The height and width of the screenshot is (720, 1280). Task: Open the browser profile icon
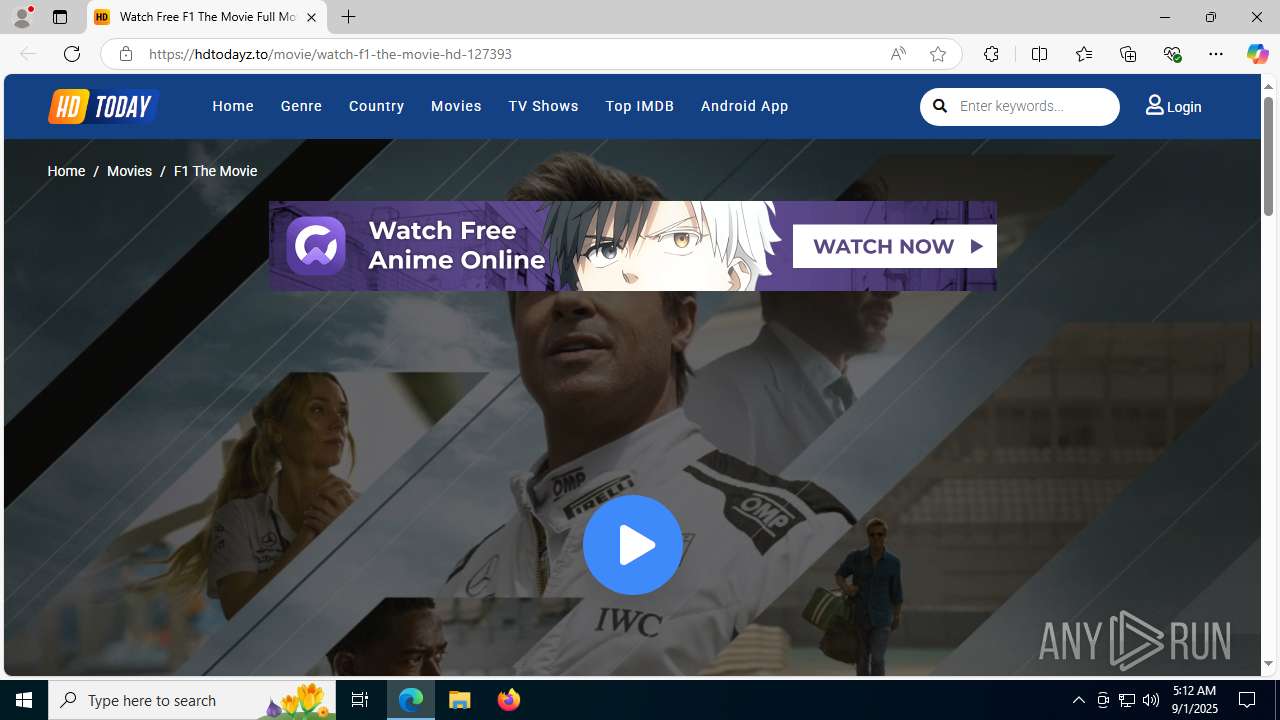pyautogui.click(x=22, y=17)
